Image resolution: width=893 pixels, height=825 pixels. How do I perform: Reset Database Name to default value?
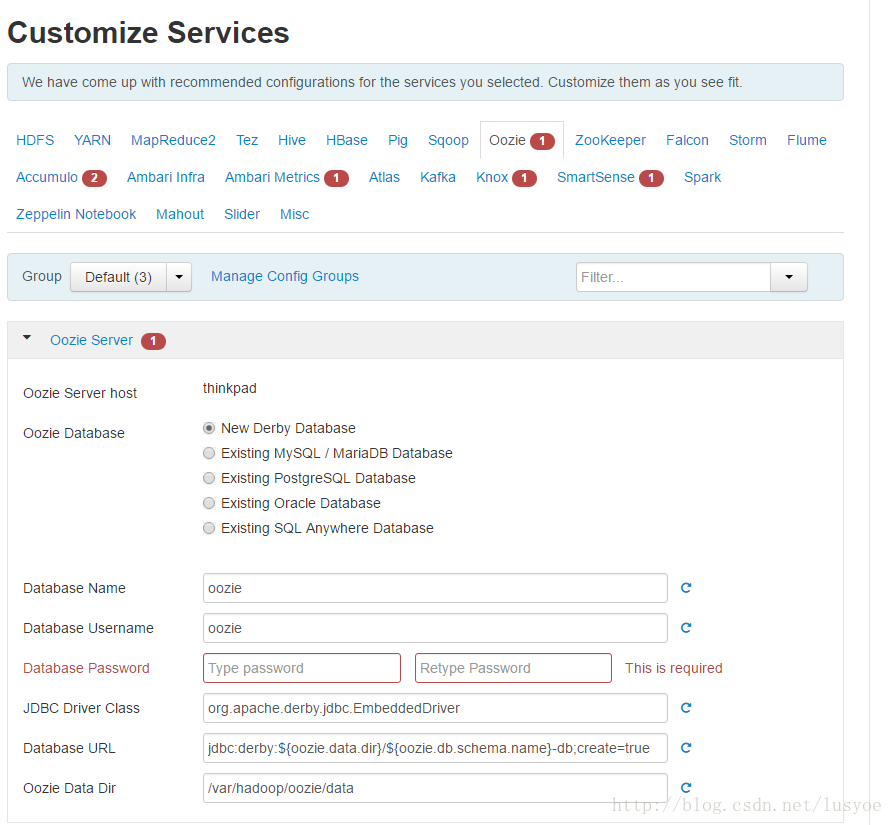(686, 588)
